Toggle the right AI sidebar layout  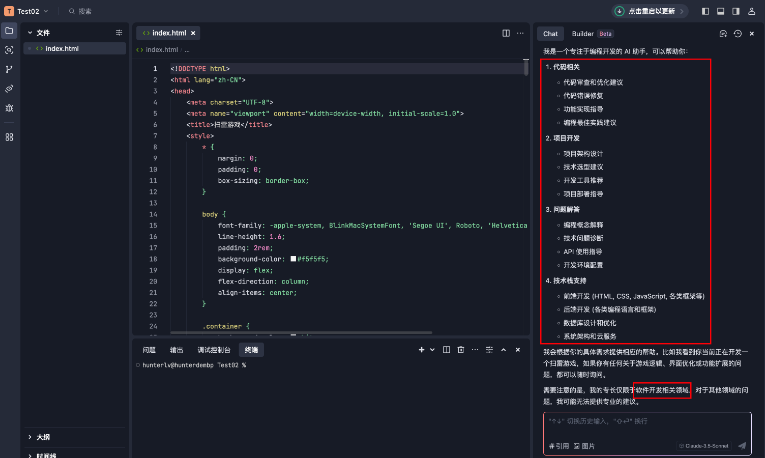click(x=735, y=11)
